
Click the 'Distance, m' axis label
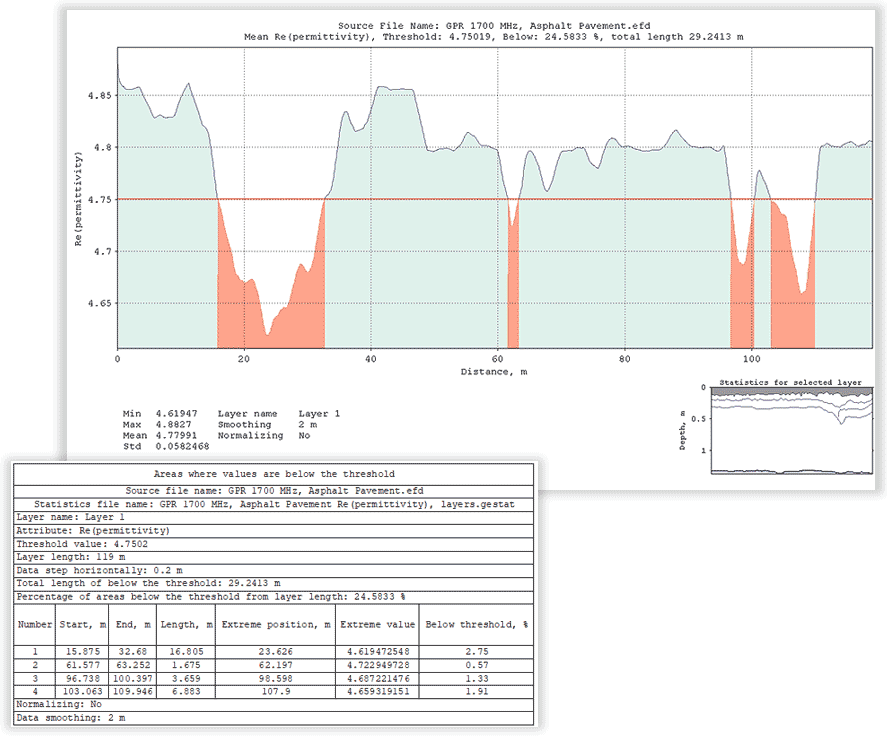pyautogui.click(x=494, y=372)
